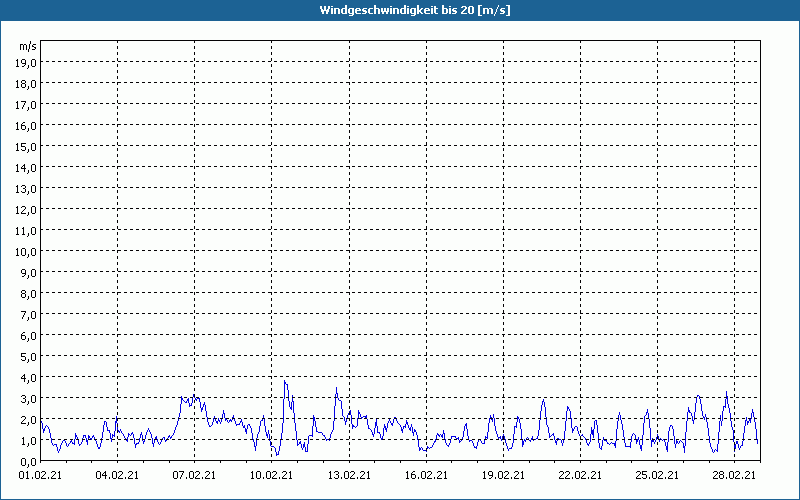Screen dimensions: 800x500
Task: Select the 8,0 y-axis value
Action: pyautogui.click(x=29, y=294)
